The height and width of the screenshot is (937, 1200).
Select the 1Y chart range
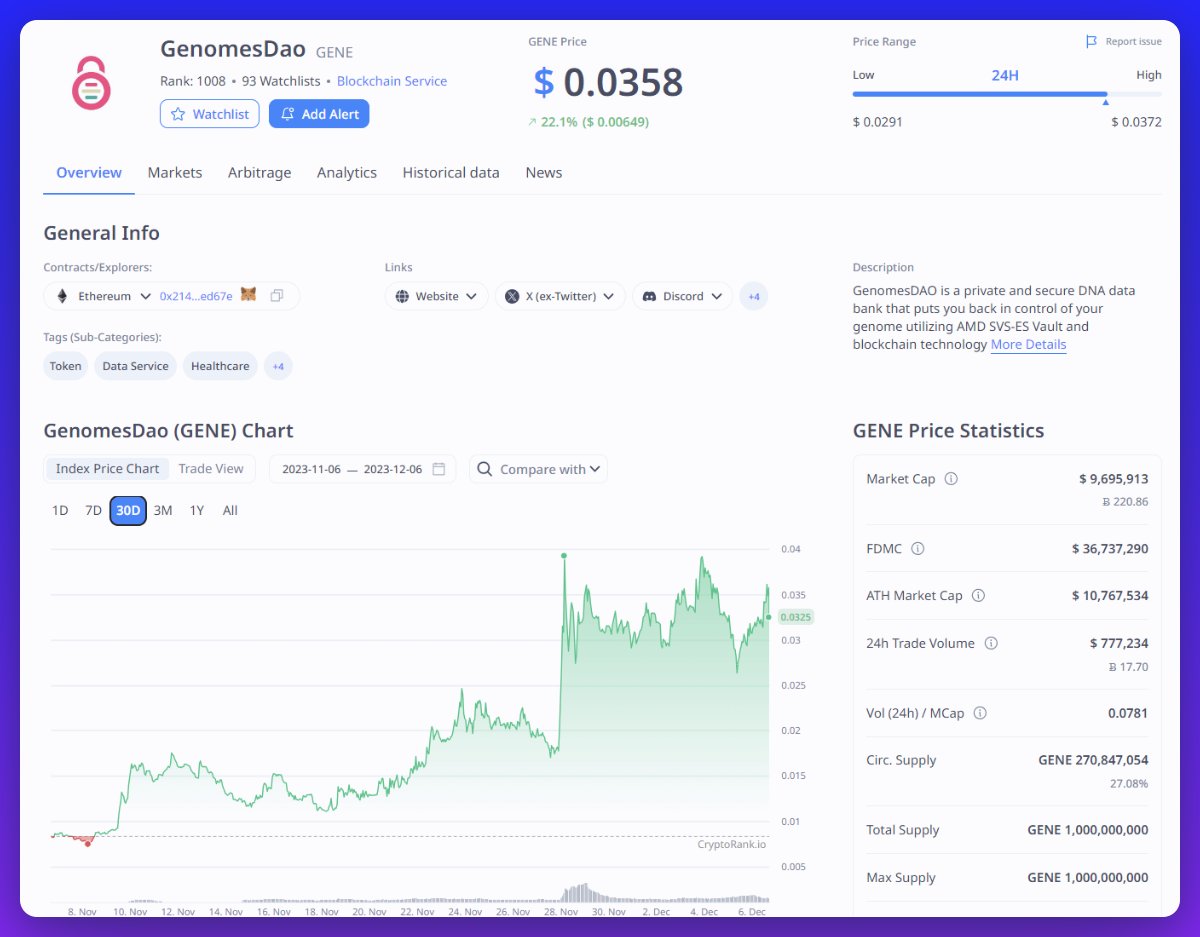tap(197, 510)
